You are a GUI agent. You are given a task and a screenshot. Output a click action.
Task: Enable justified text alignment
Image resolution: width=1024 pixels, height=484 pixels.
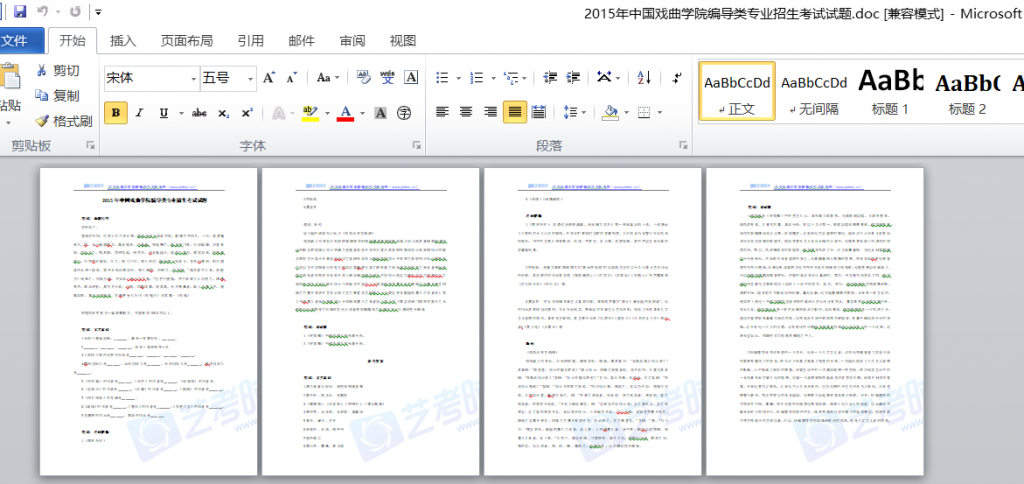(515, 112)
